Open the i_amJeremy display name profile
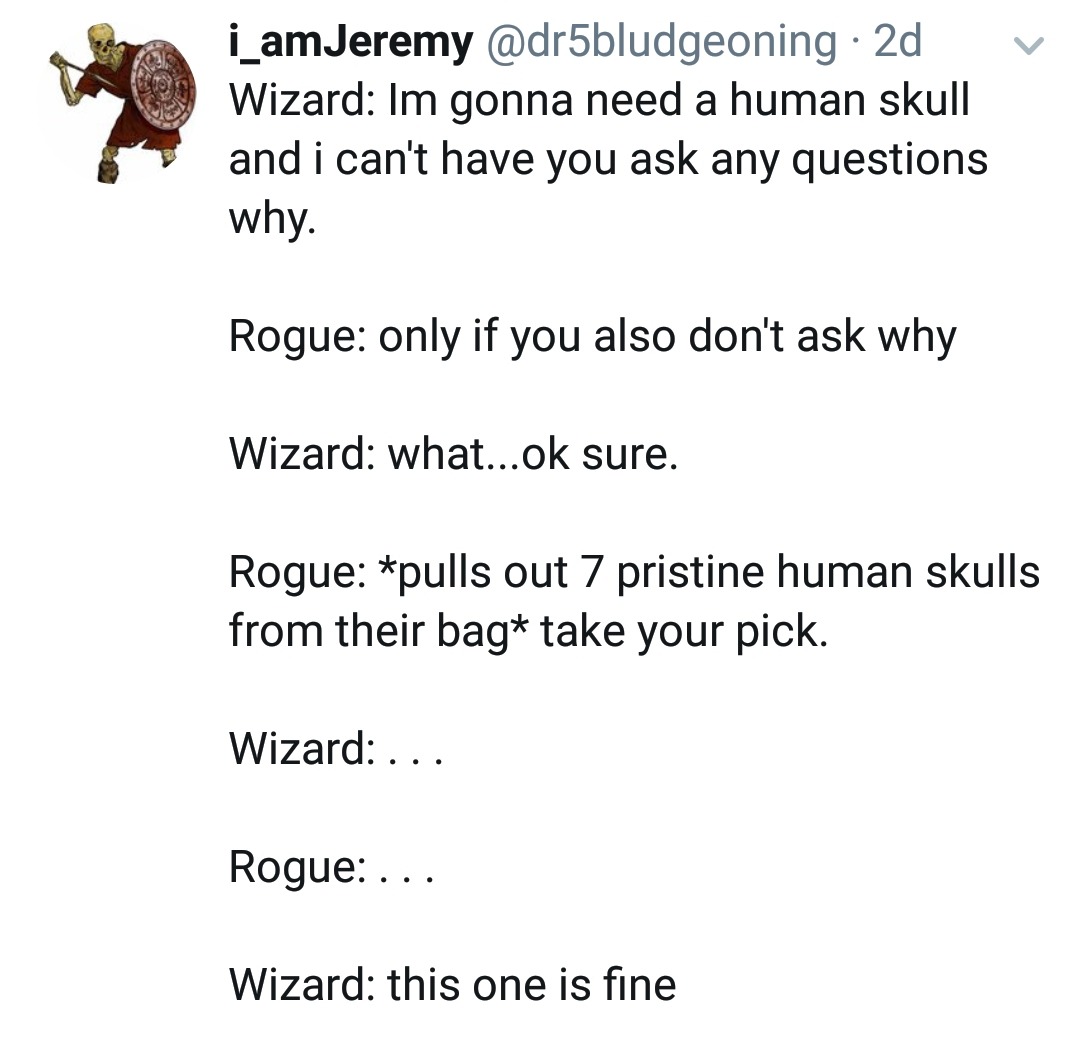 351,42
